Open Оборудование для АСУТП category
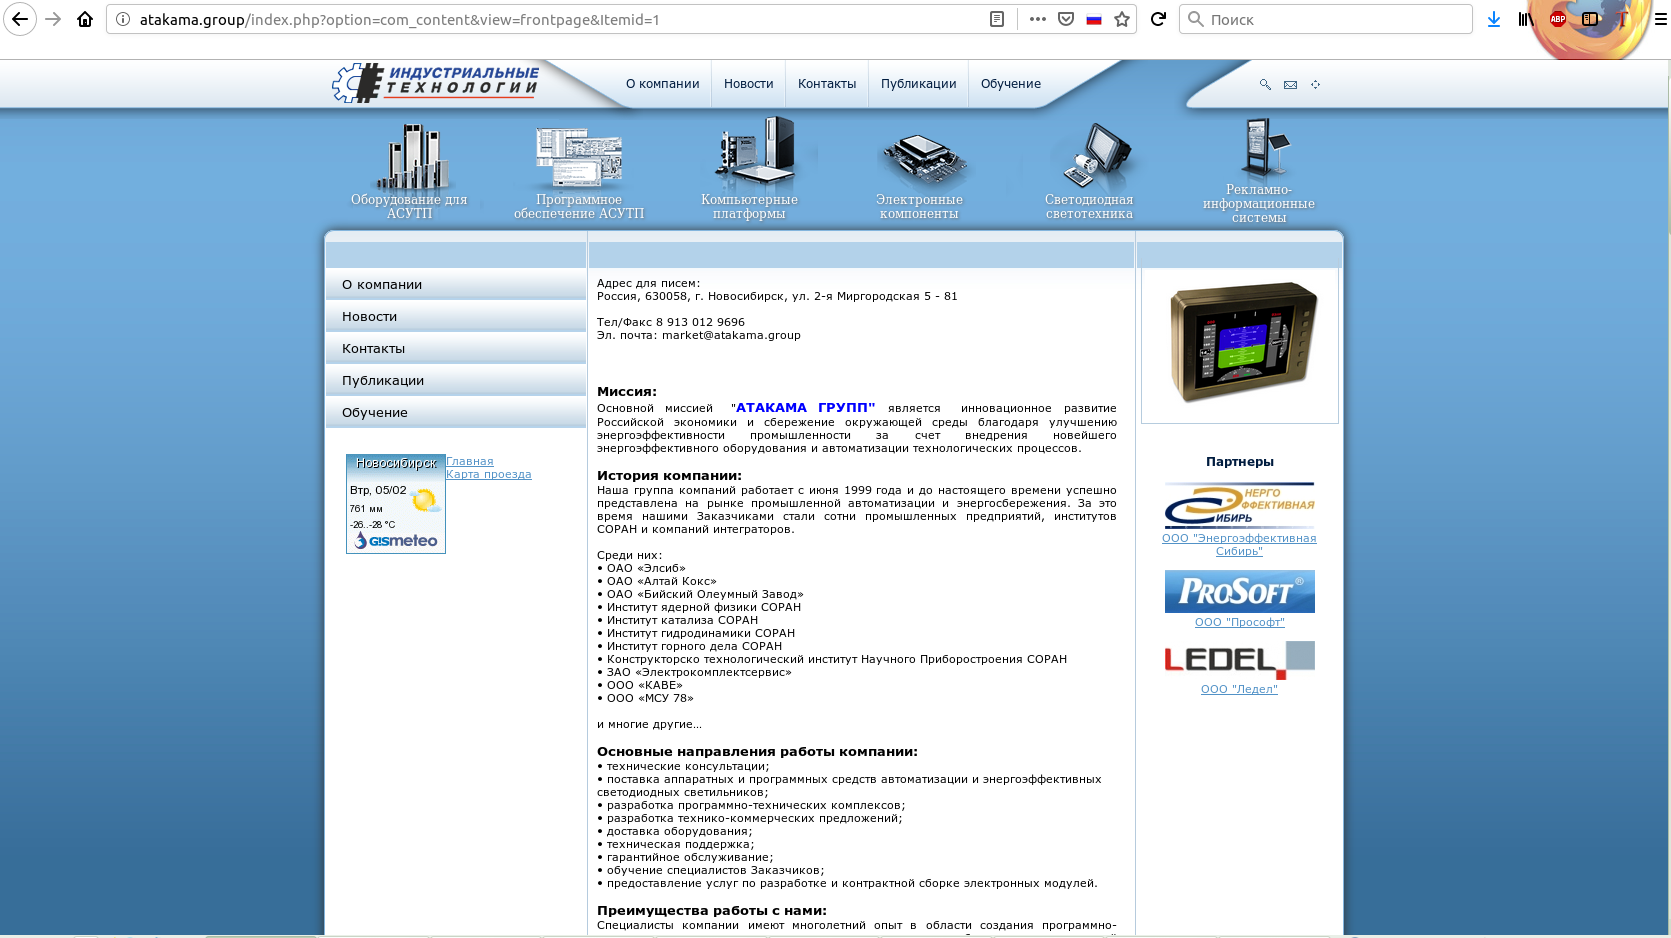 coord(409,170)
